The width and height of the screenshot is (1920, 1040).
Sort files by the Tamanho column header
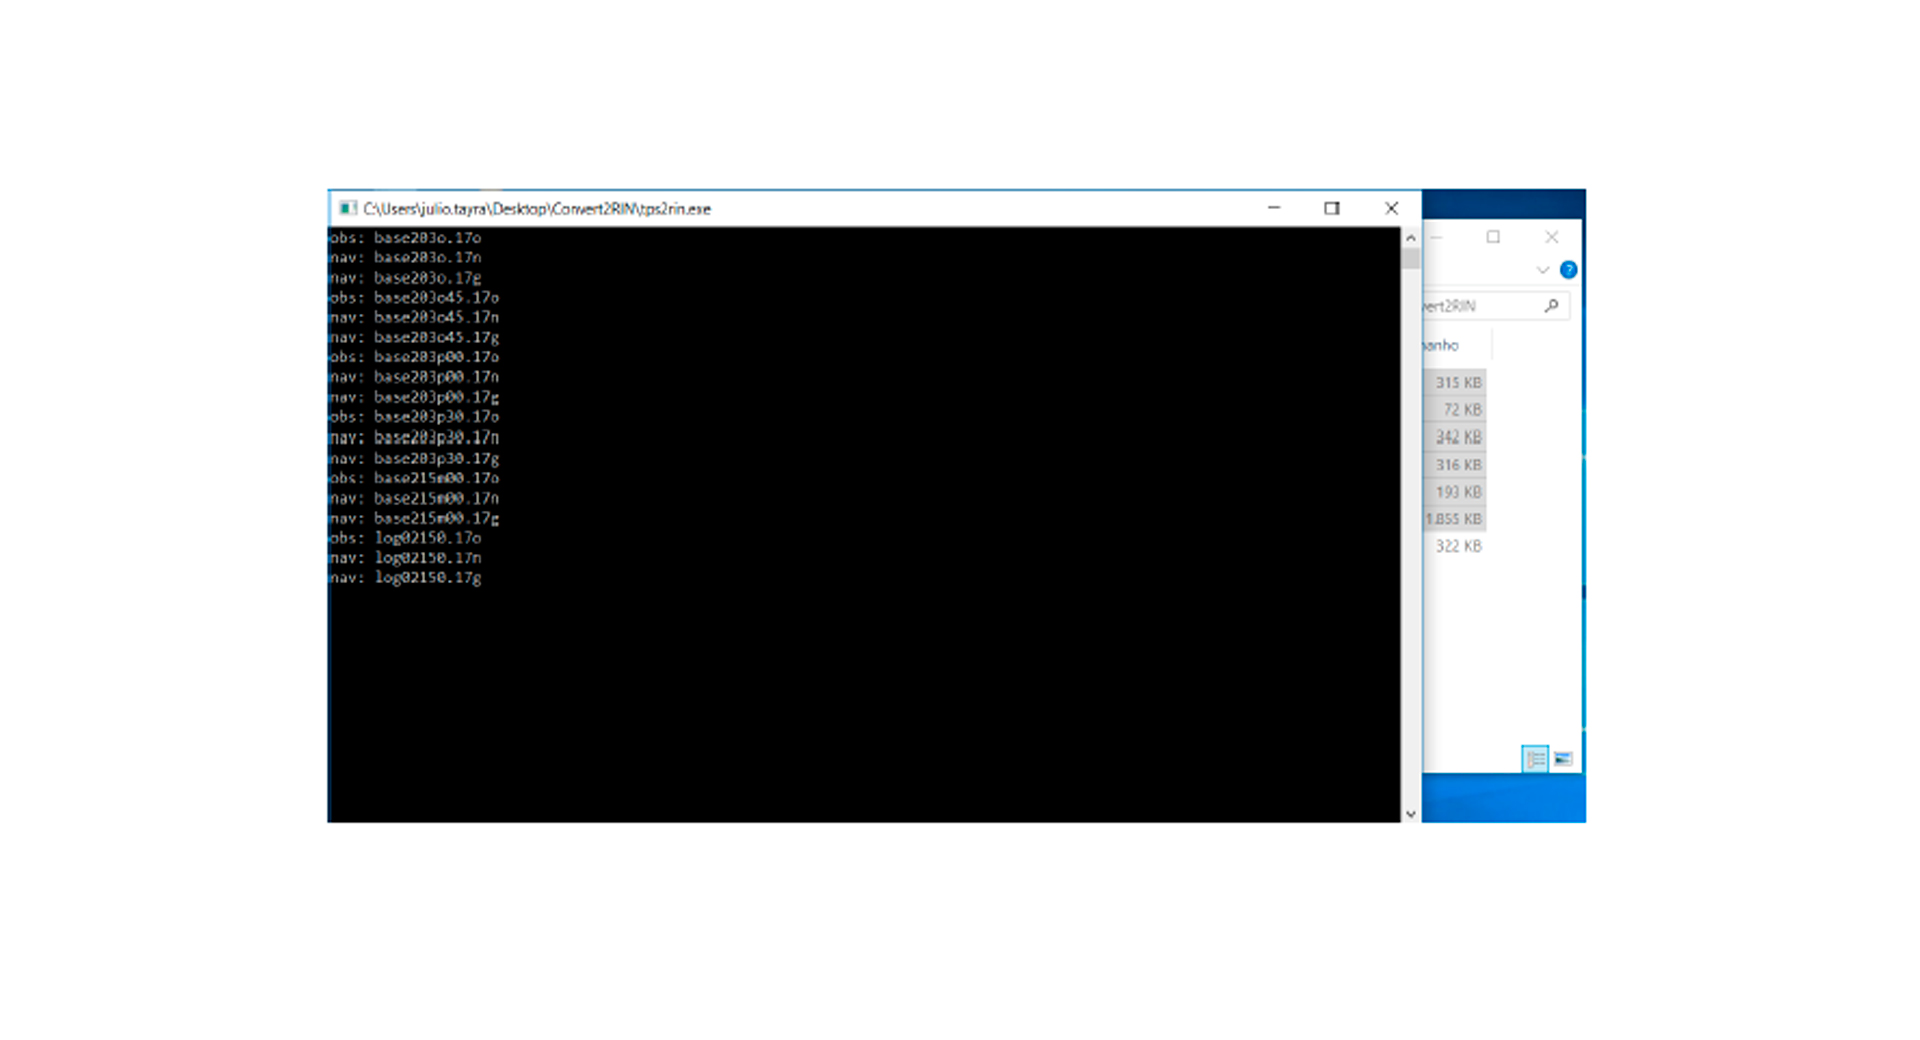pos(1442,346)
